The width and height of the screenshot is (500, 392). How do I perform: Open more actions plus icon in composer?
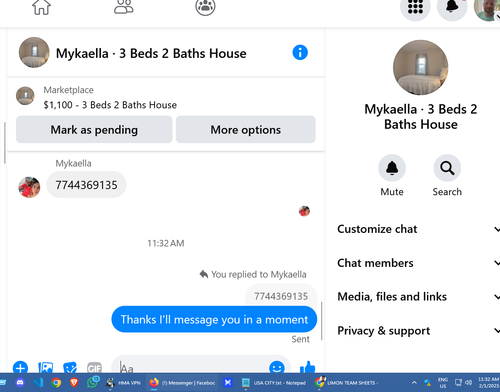pyautogui.click(x=20, y=368)
